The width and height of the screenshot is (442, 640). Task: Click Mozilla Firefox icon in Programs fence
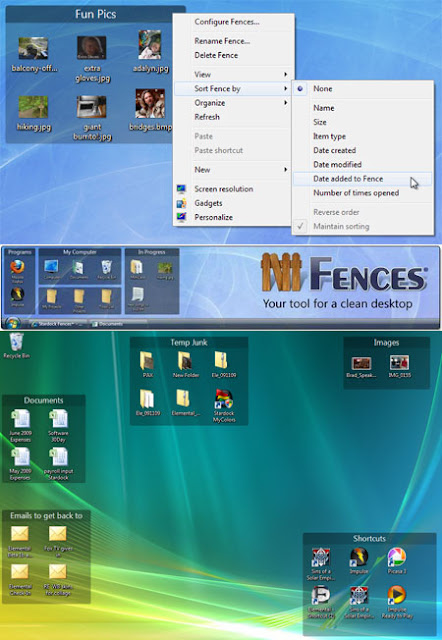(x=17, y=267)
